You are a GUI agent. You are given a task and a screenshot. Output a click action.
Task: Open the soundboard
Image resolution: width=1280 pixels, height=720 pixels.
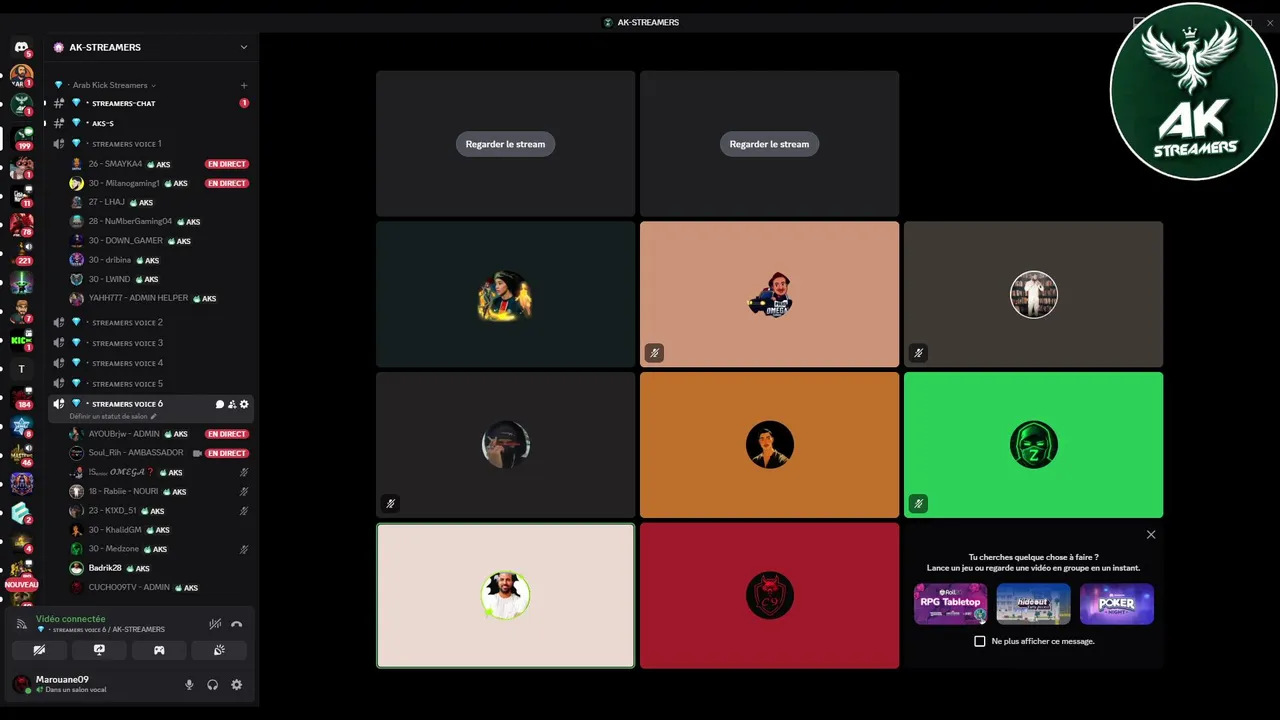(x=219, y=650)
